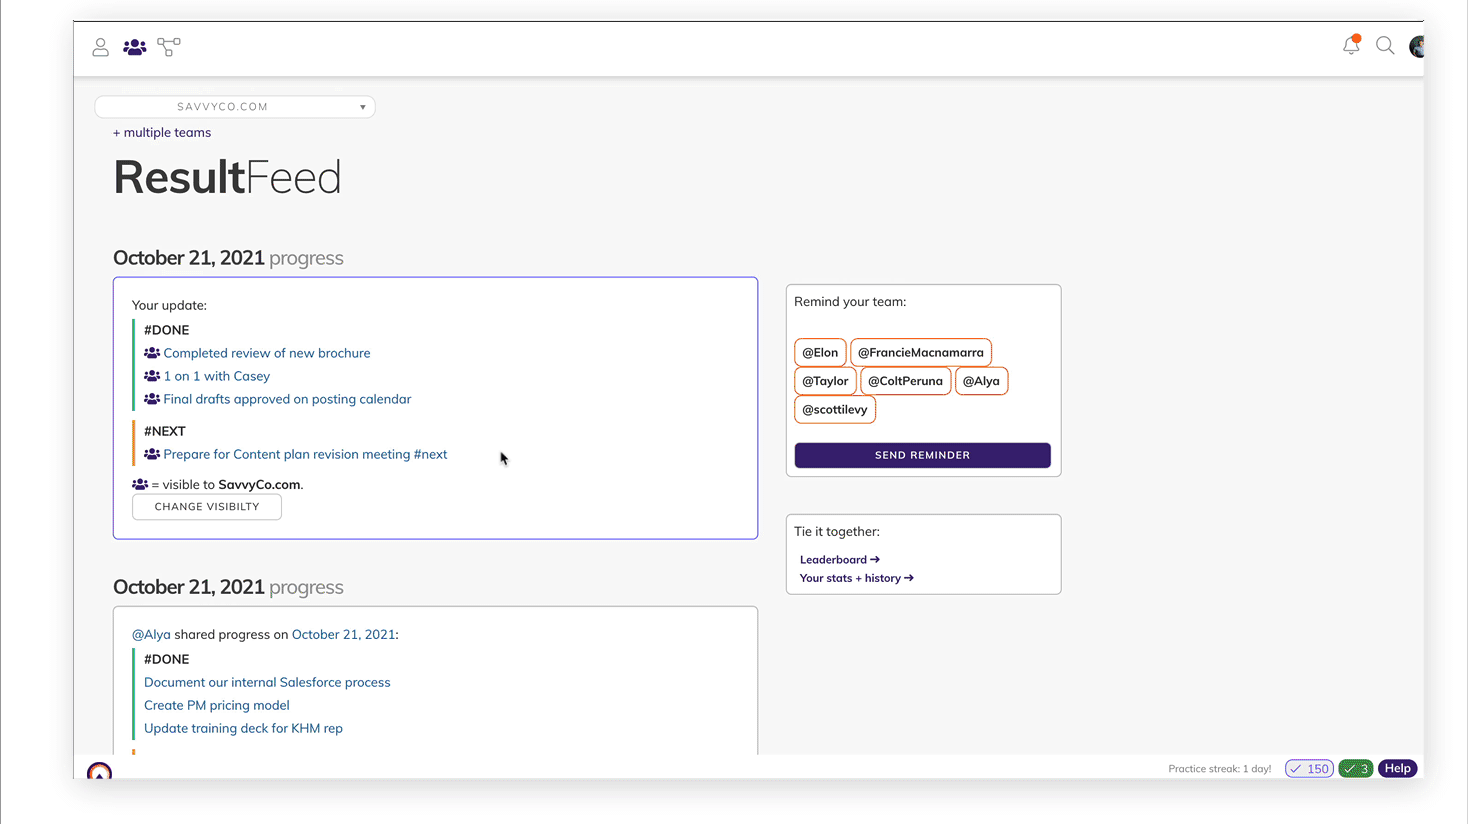Open the SAVVYCO.COM team dropdown
The width and height of the screenshot is (1468, 824).
(235, 107)
